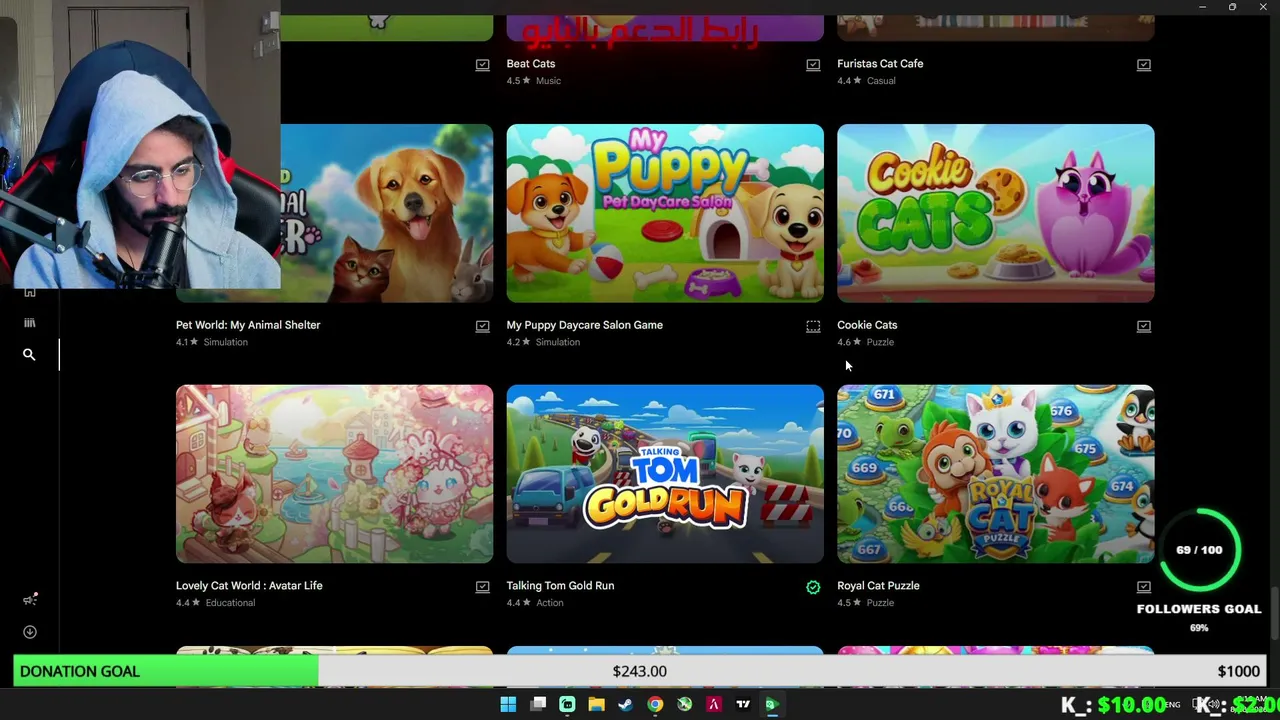Open the My Puppy Pet DayCare Salon thumbnail

click(x=665, y=213)
